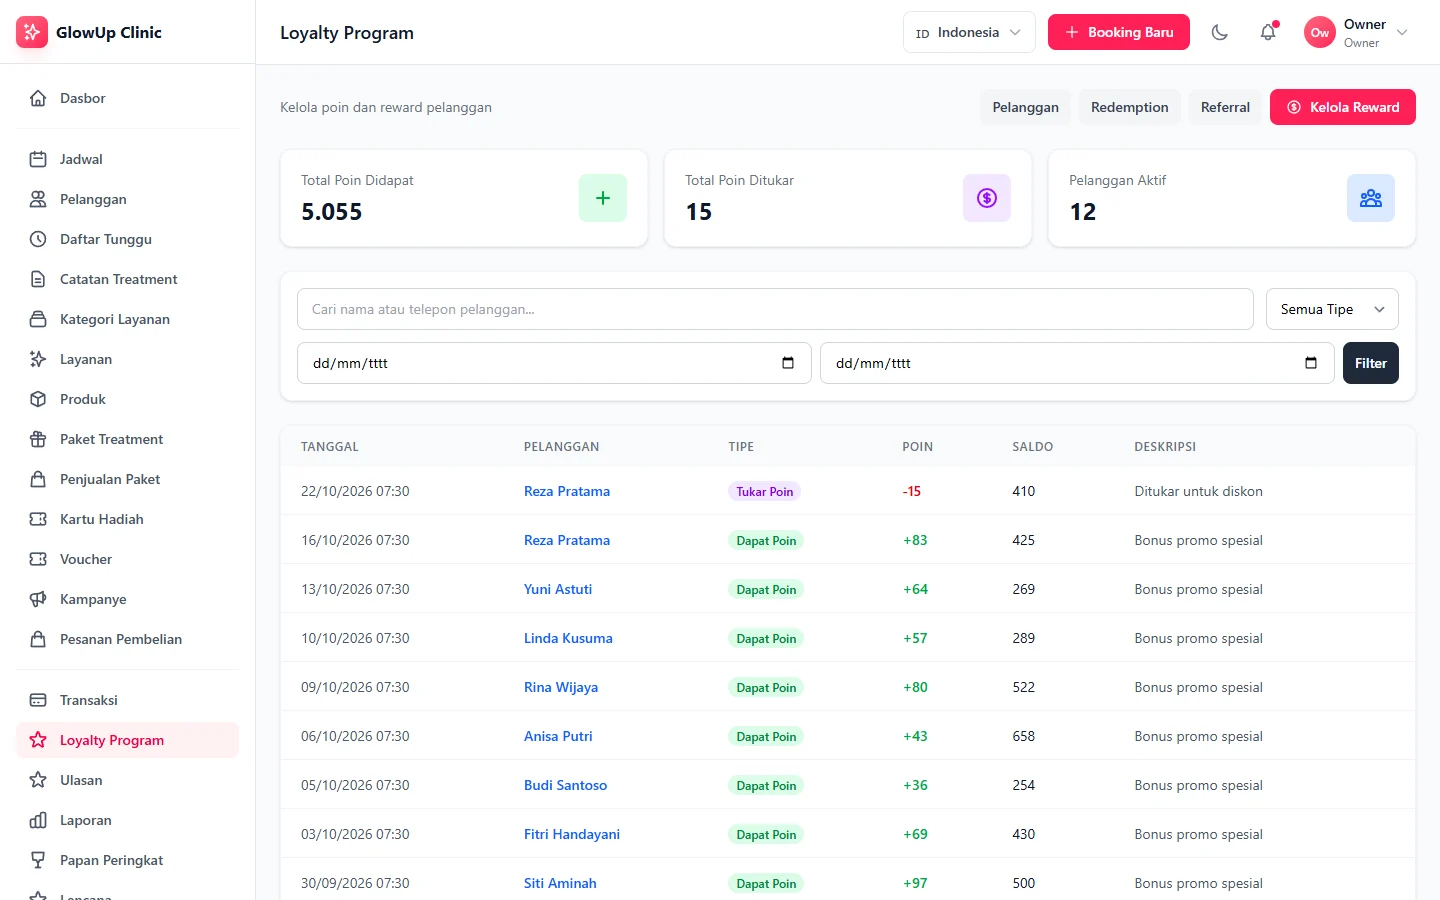Open the Semua Tipe filter dropdown
The image size is (1440, 900).
1332,309
